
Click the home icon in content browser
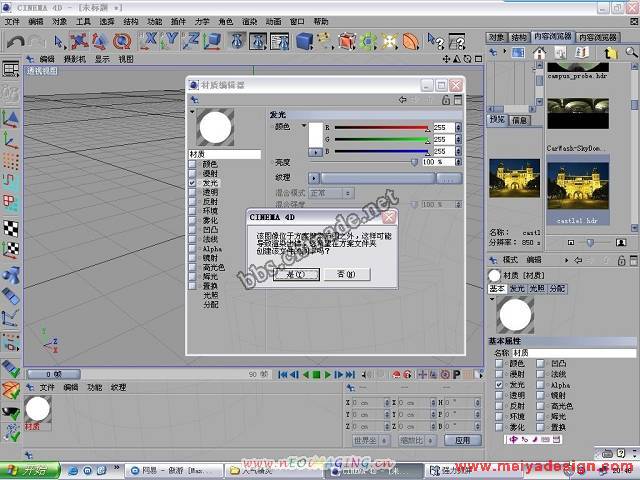tap(539, 53)
